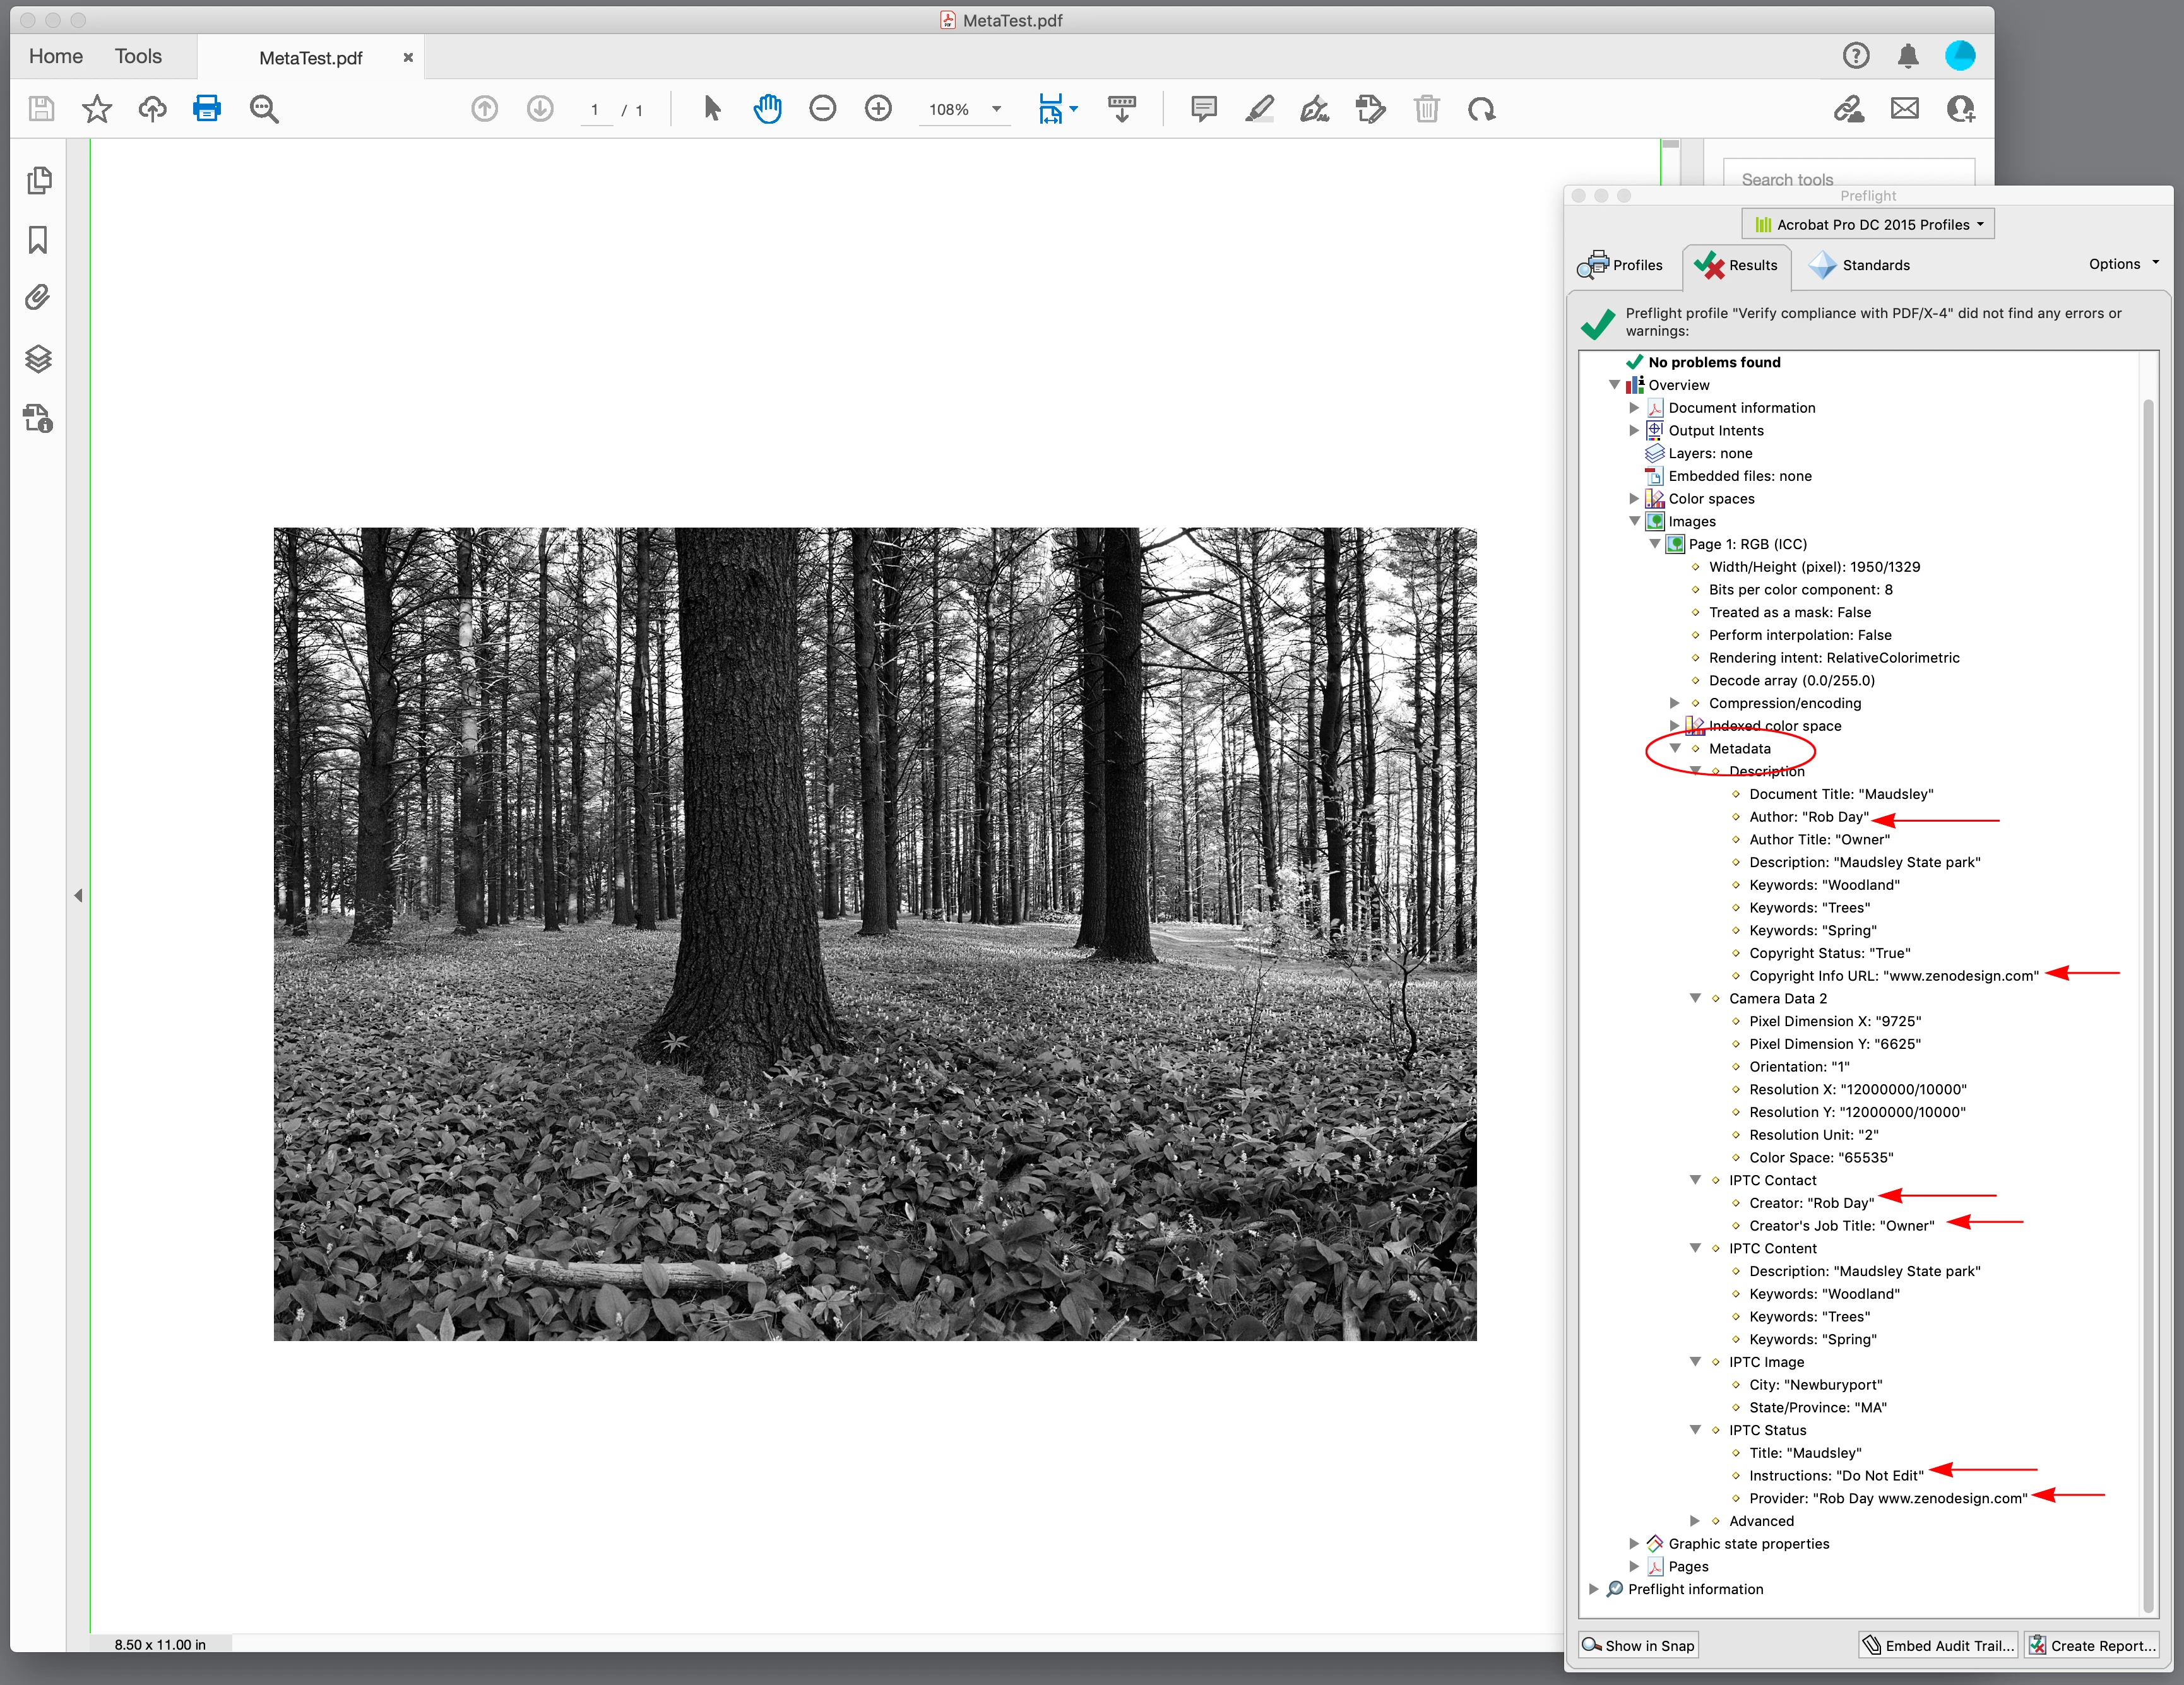
Task: Click the Delete trash can icon
Action: pyautogui.click(x=1426, y=109)
